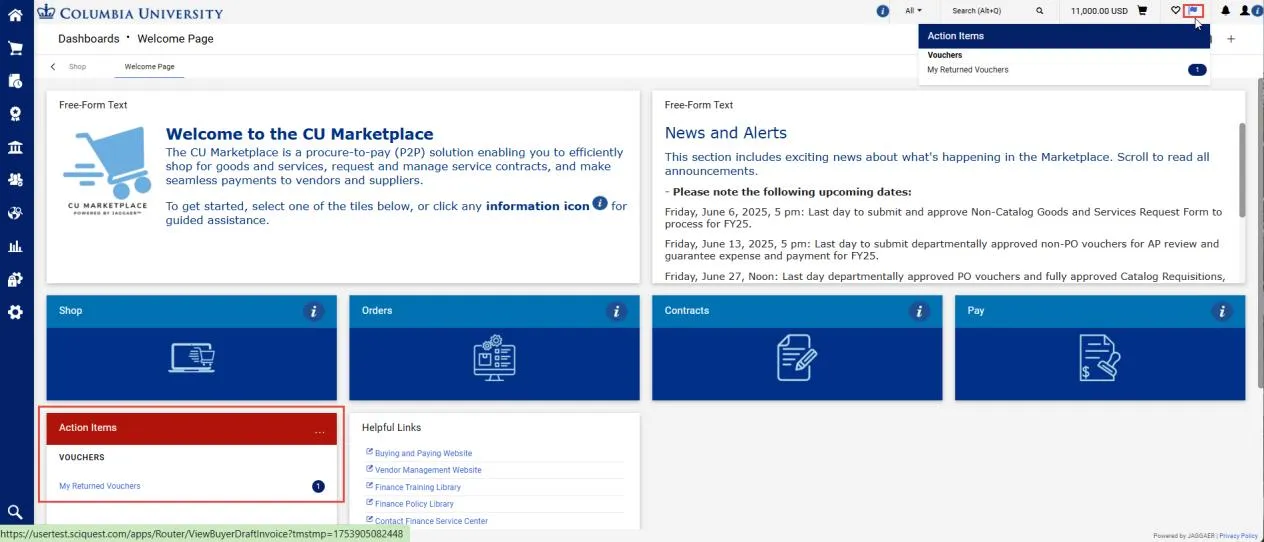
Task: Open the Sourcing globe icon in sidebar
Action: (15, 213)
